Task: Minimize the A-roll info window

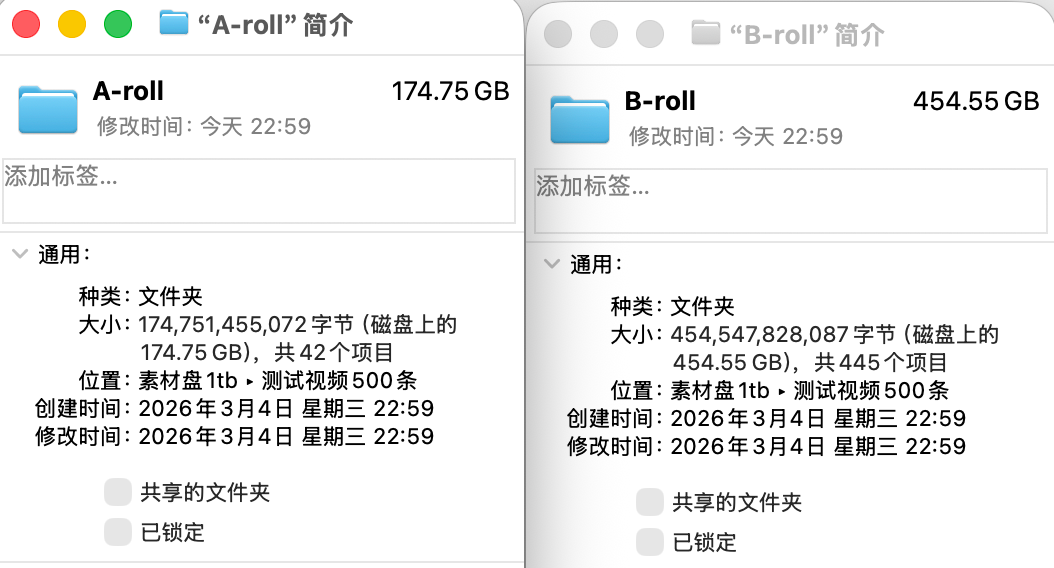Action: (72, 24)
